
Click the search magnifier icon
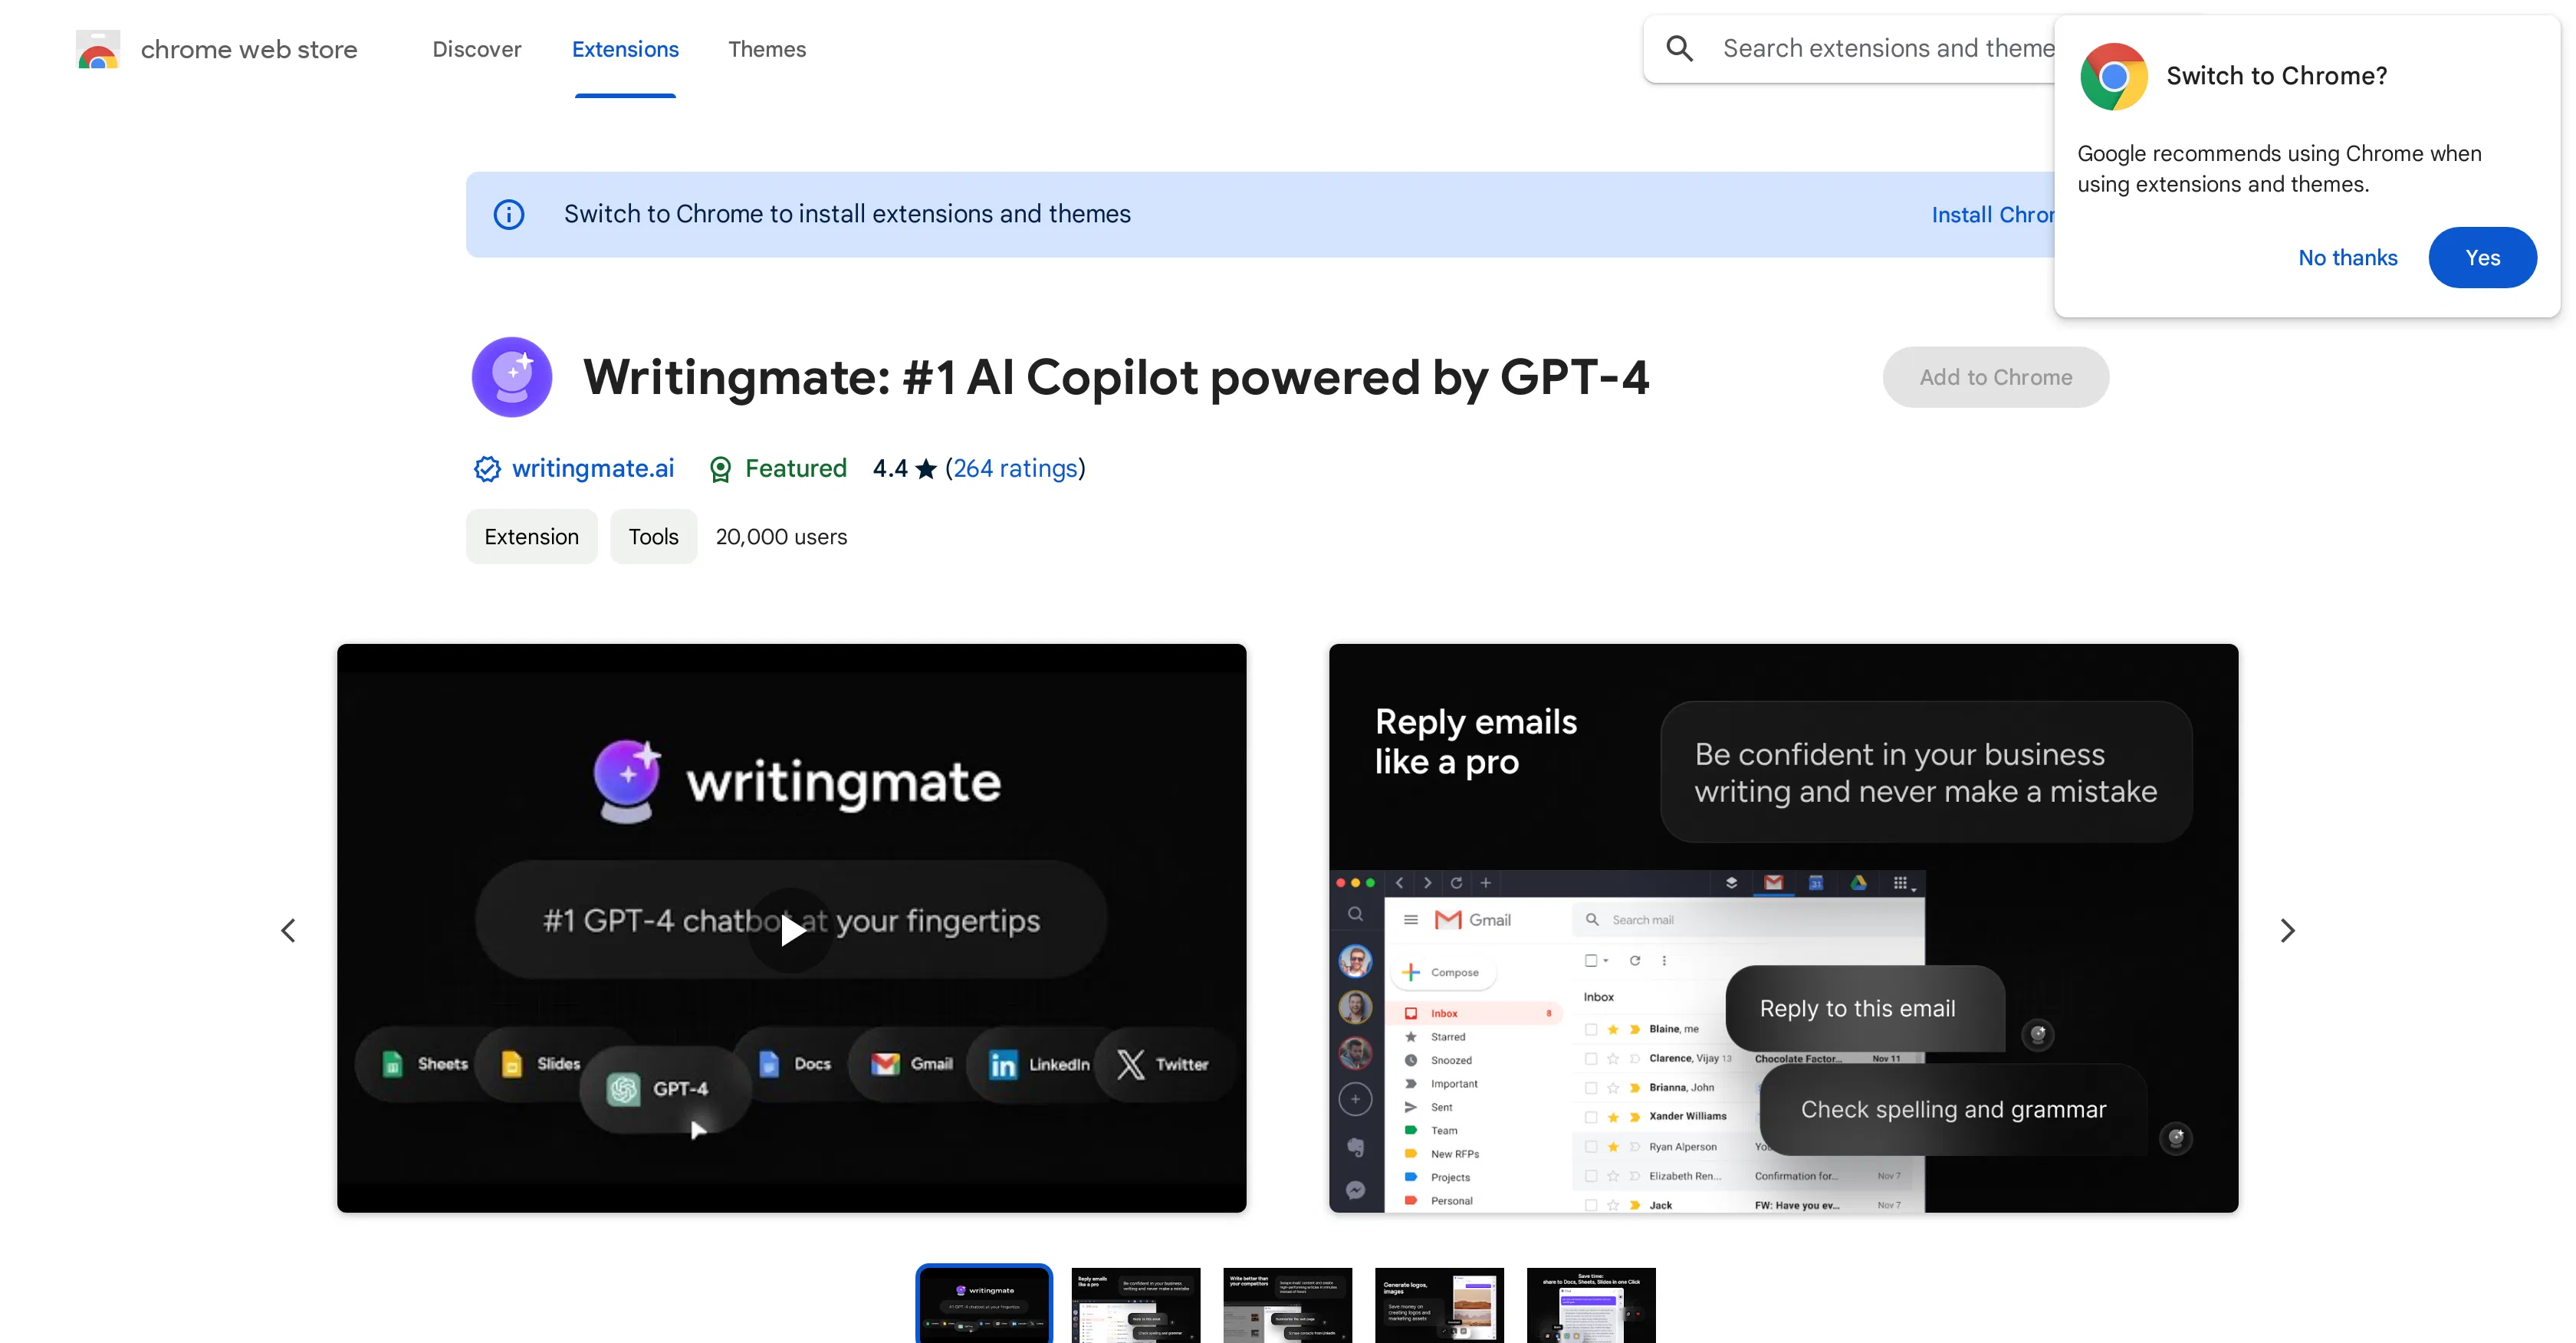1680,47
